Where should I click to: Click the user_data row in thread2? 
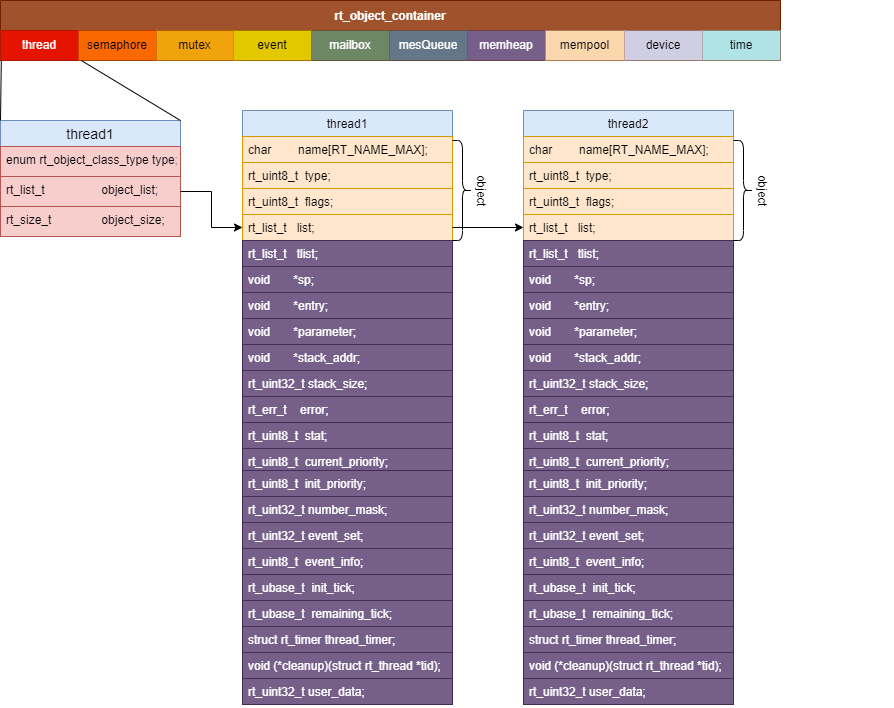click(628, 691)
